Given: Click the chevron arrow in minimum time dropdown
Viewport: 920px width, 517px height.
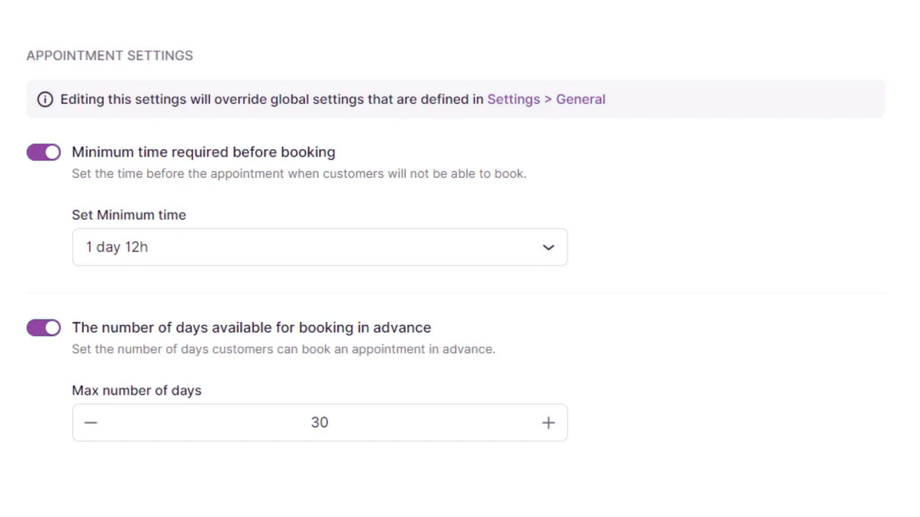Looking at the screenshot, I should pyautogui.click(x=548, y=248).
